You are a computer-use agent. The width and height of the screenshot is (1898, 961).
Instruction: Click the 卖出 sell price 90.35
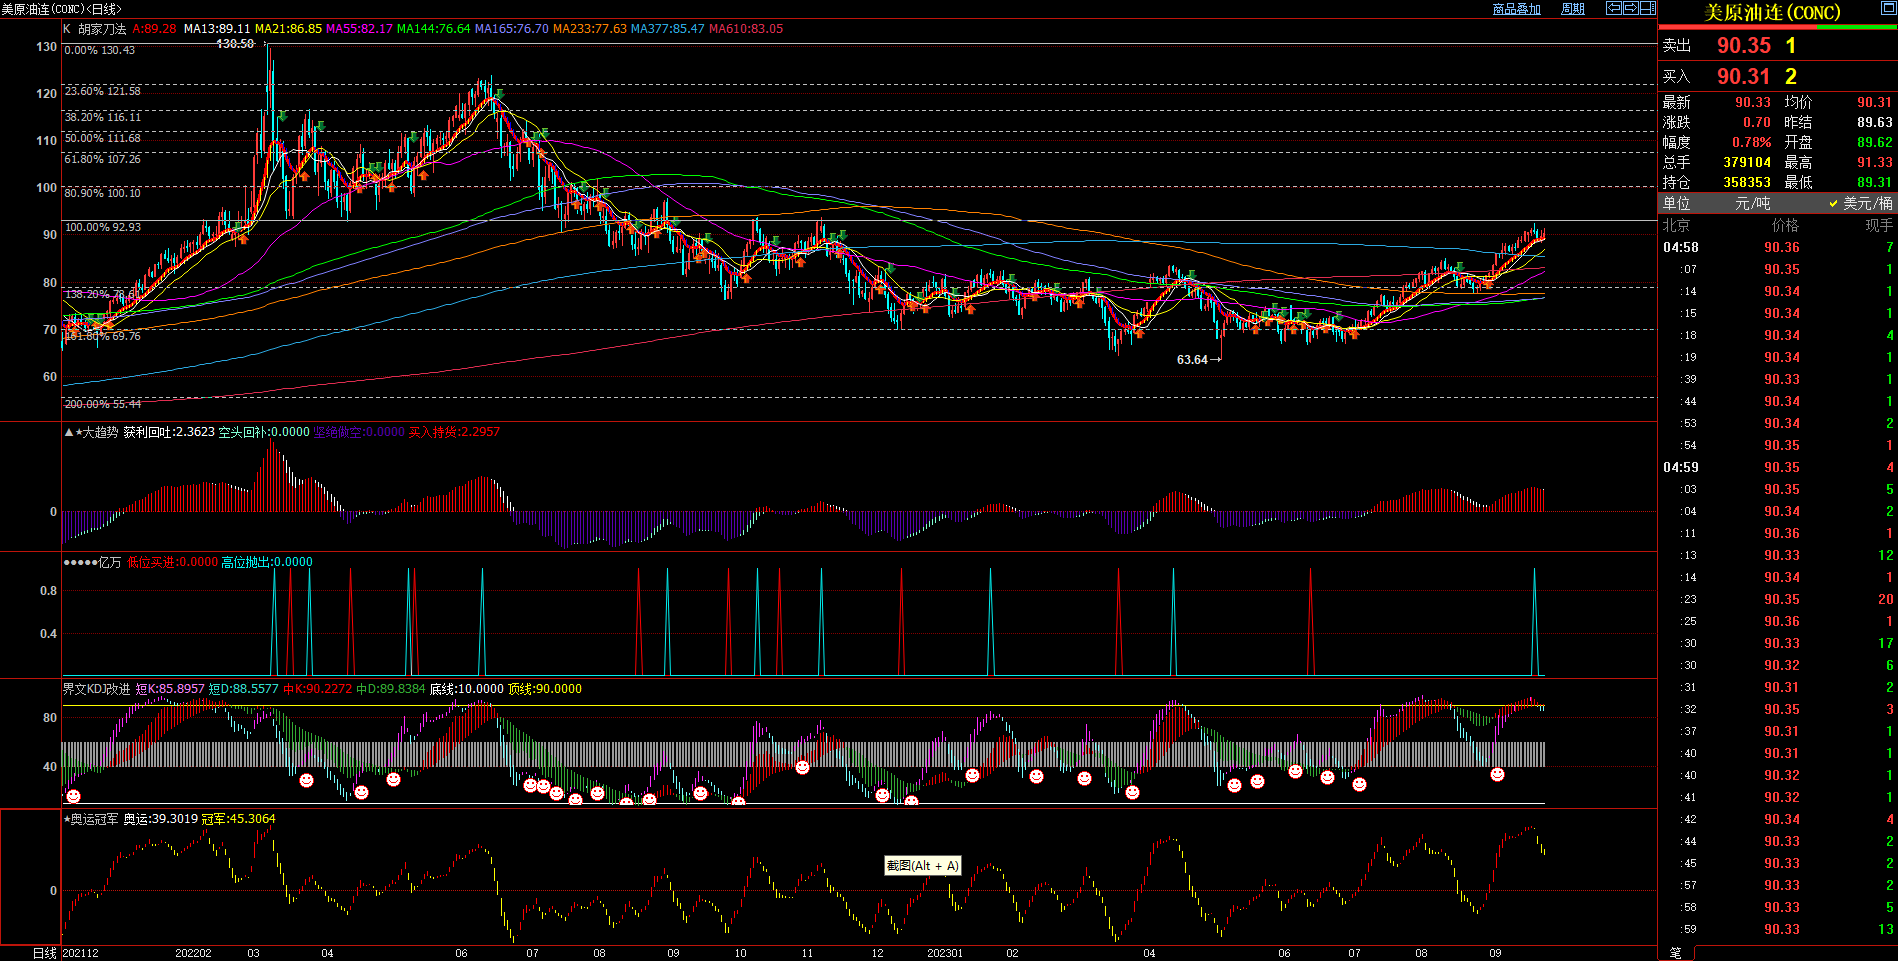(x=1743, y=46)
